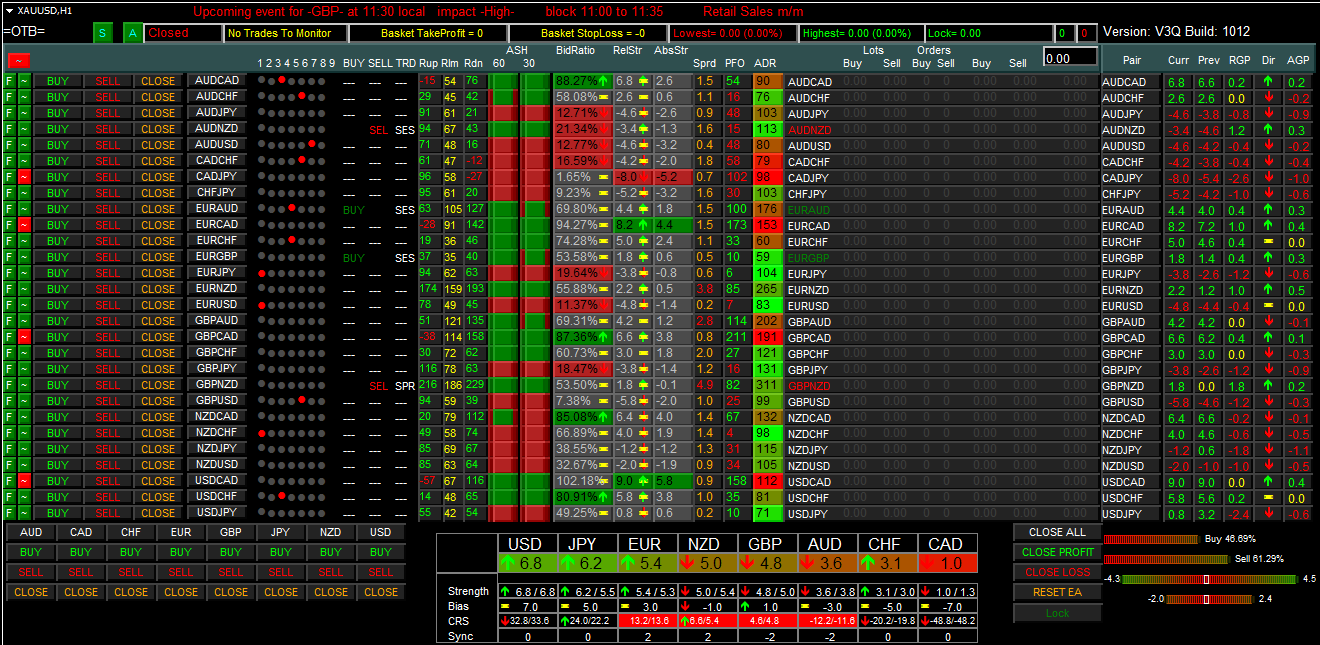This screenshot has width=1320, height=645.
Task: Toggle the green ~ button on the NZDJPY row
Action: pyautogui.click(x=24, y=449)
